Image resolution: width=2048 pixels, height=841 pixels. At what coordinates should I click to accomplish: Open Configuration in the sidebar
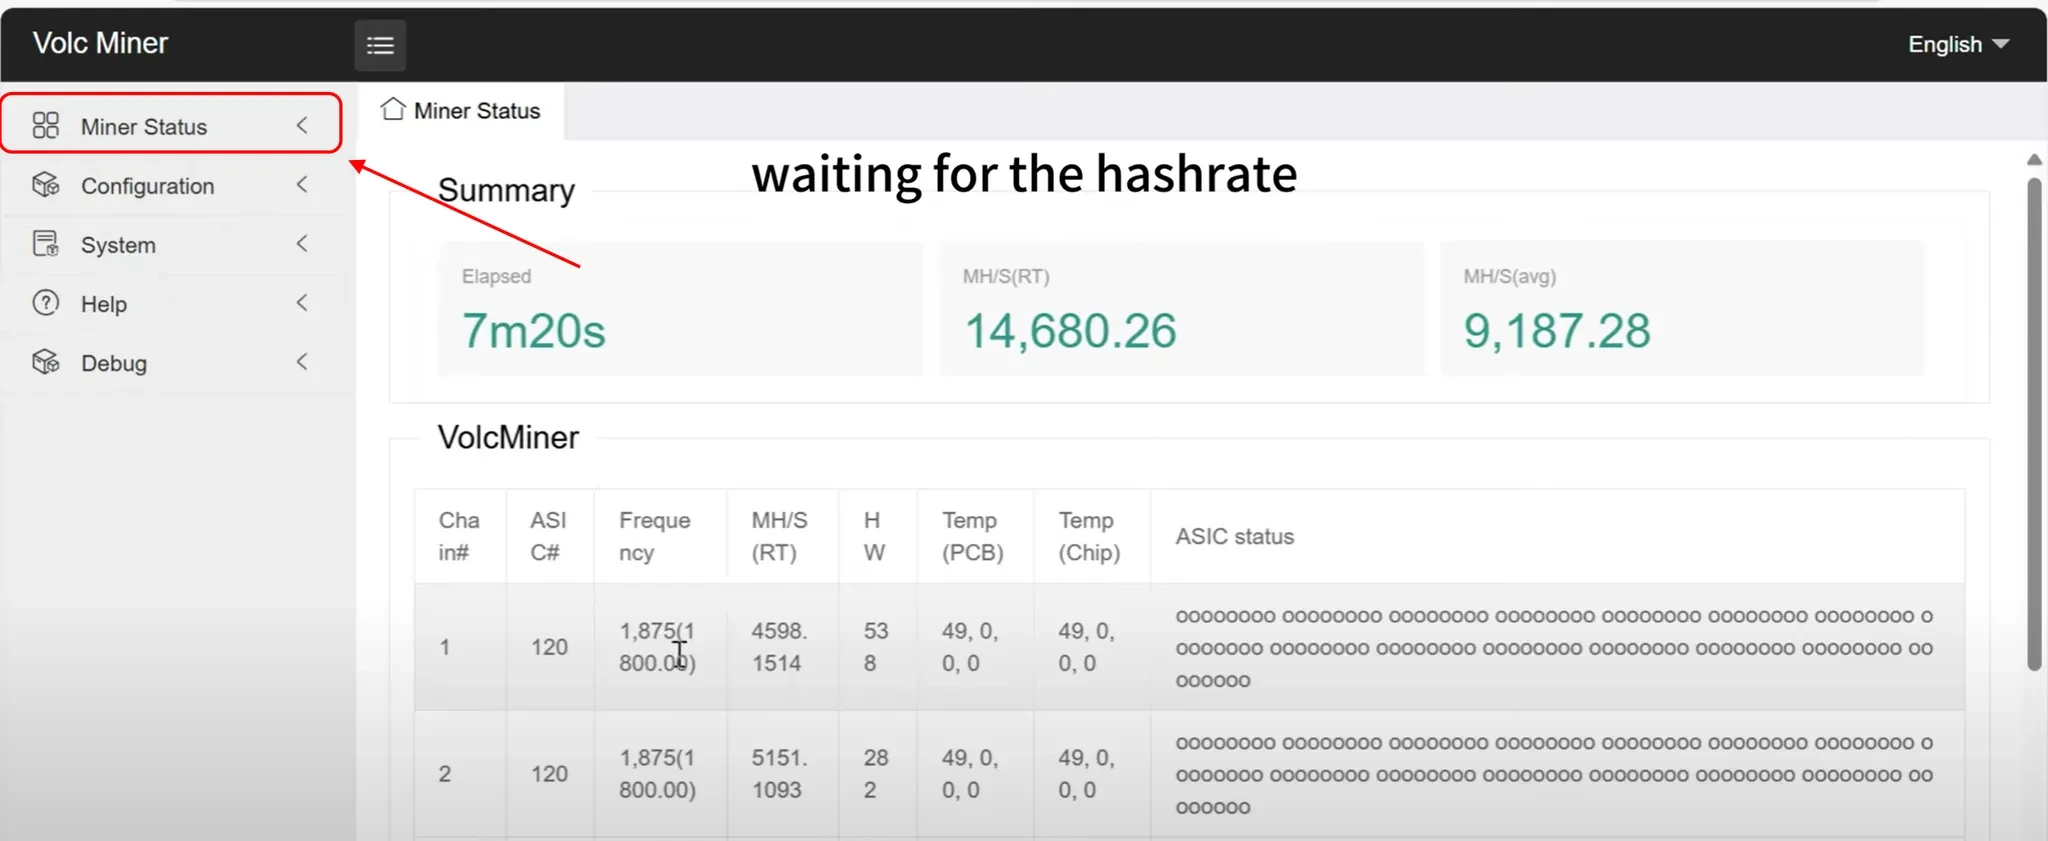(147, 186)
